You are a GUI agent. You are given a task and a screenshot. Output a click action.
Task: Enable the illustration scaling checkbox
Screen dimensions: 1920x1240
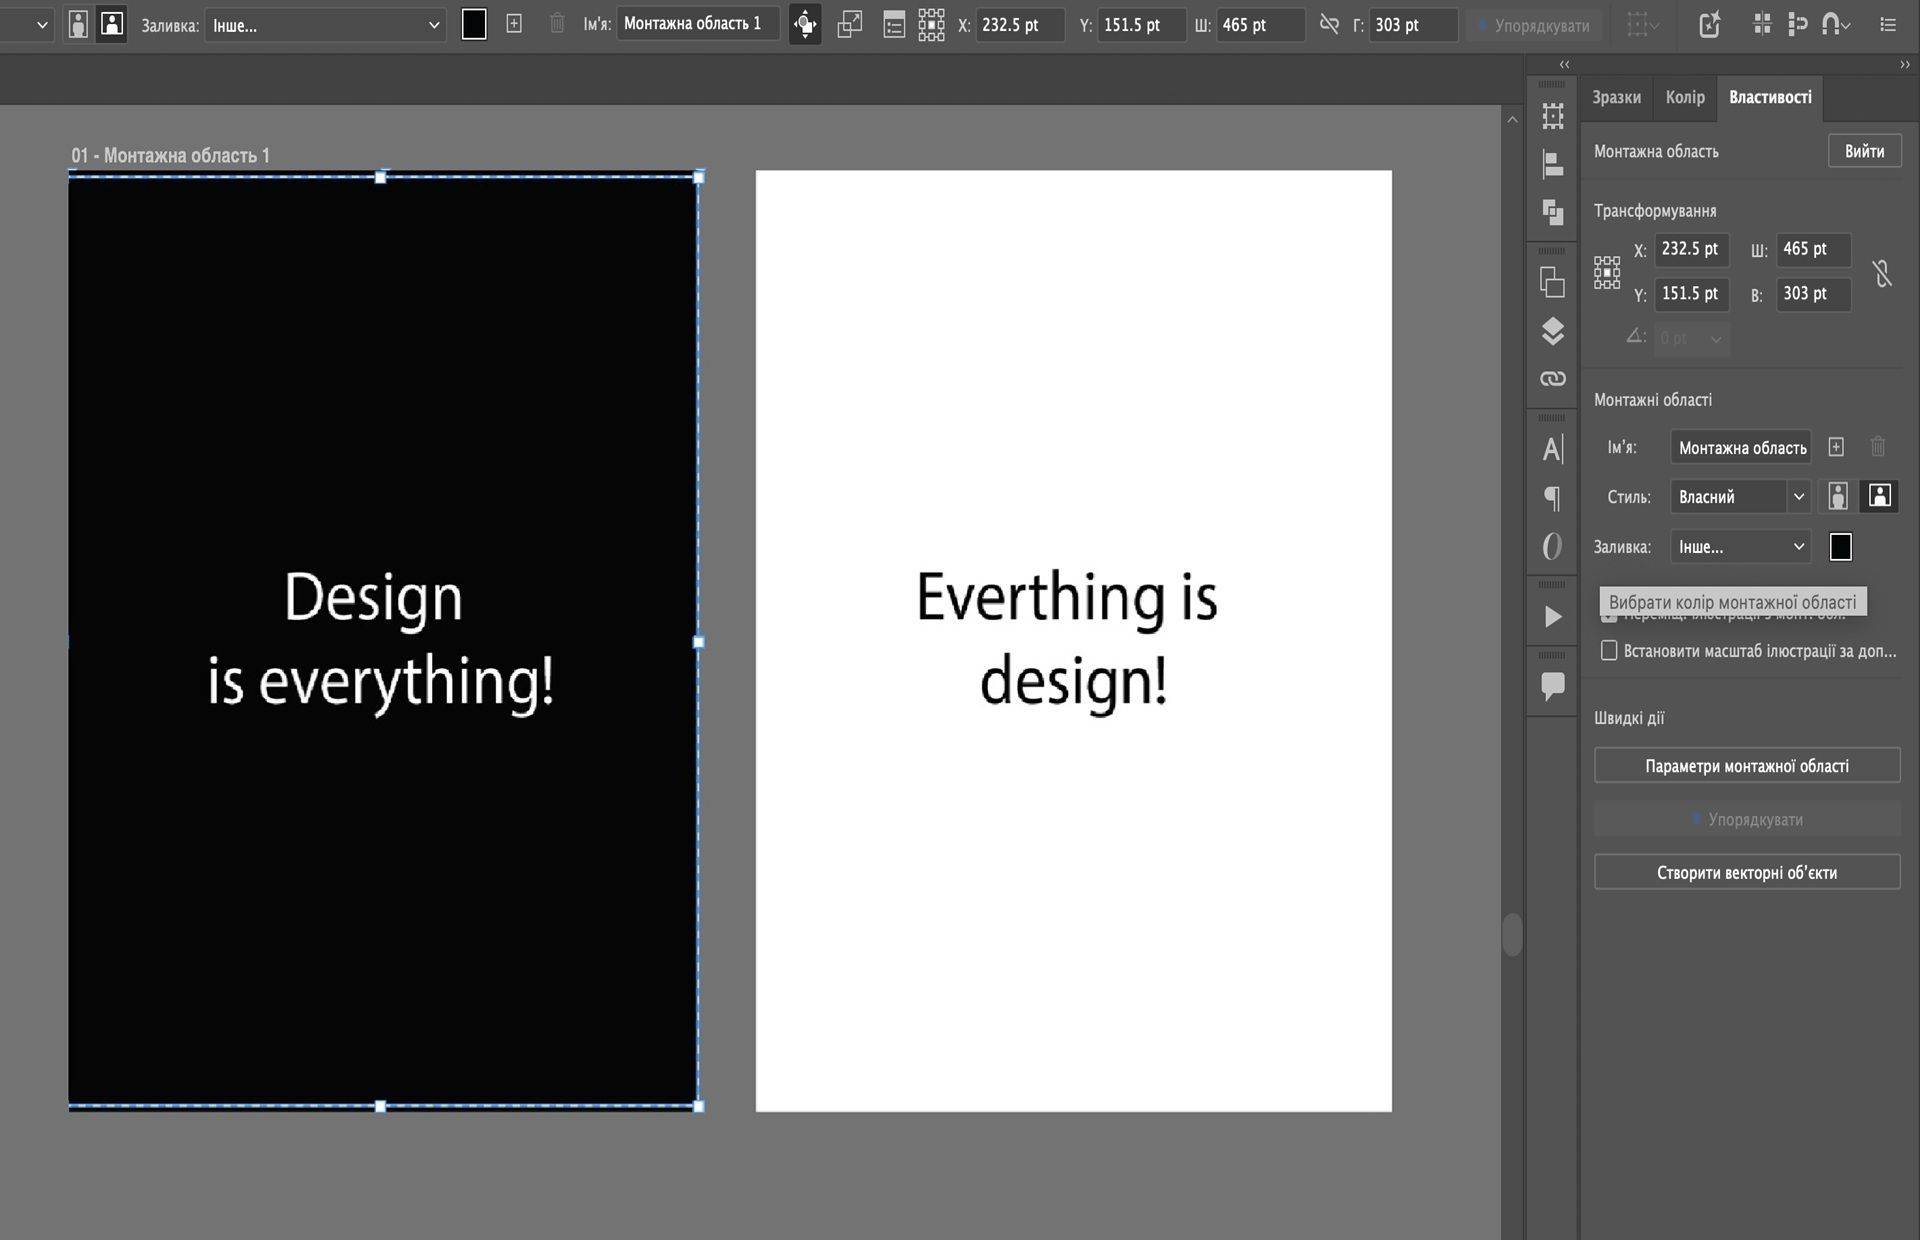click(1609, 651)
